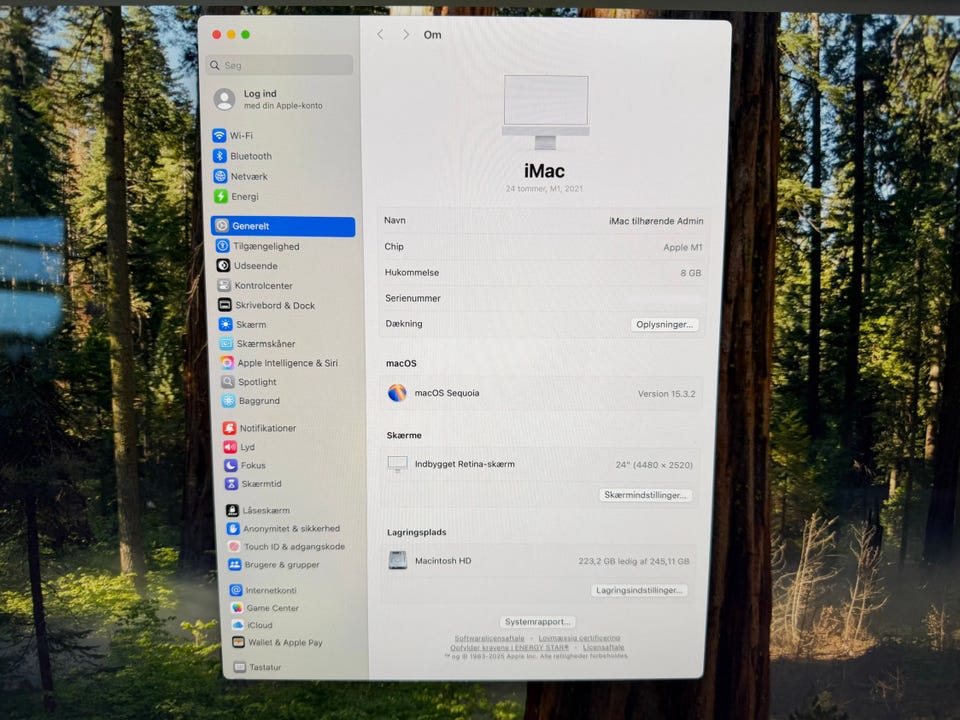Click Indbygget Retina-skærm display icon
The height and width of the screenshot is (720, 960).
click(x=397, y=463)
